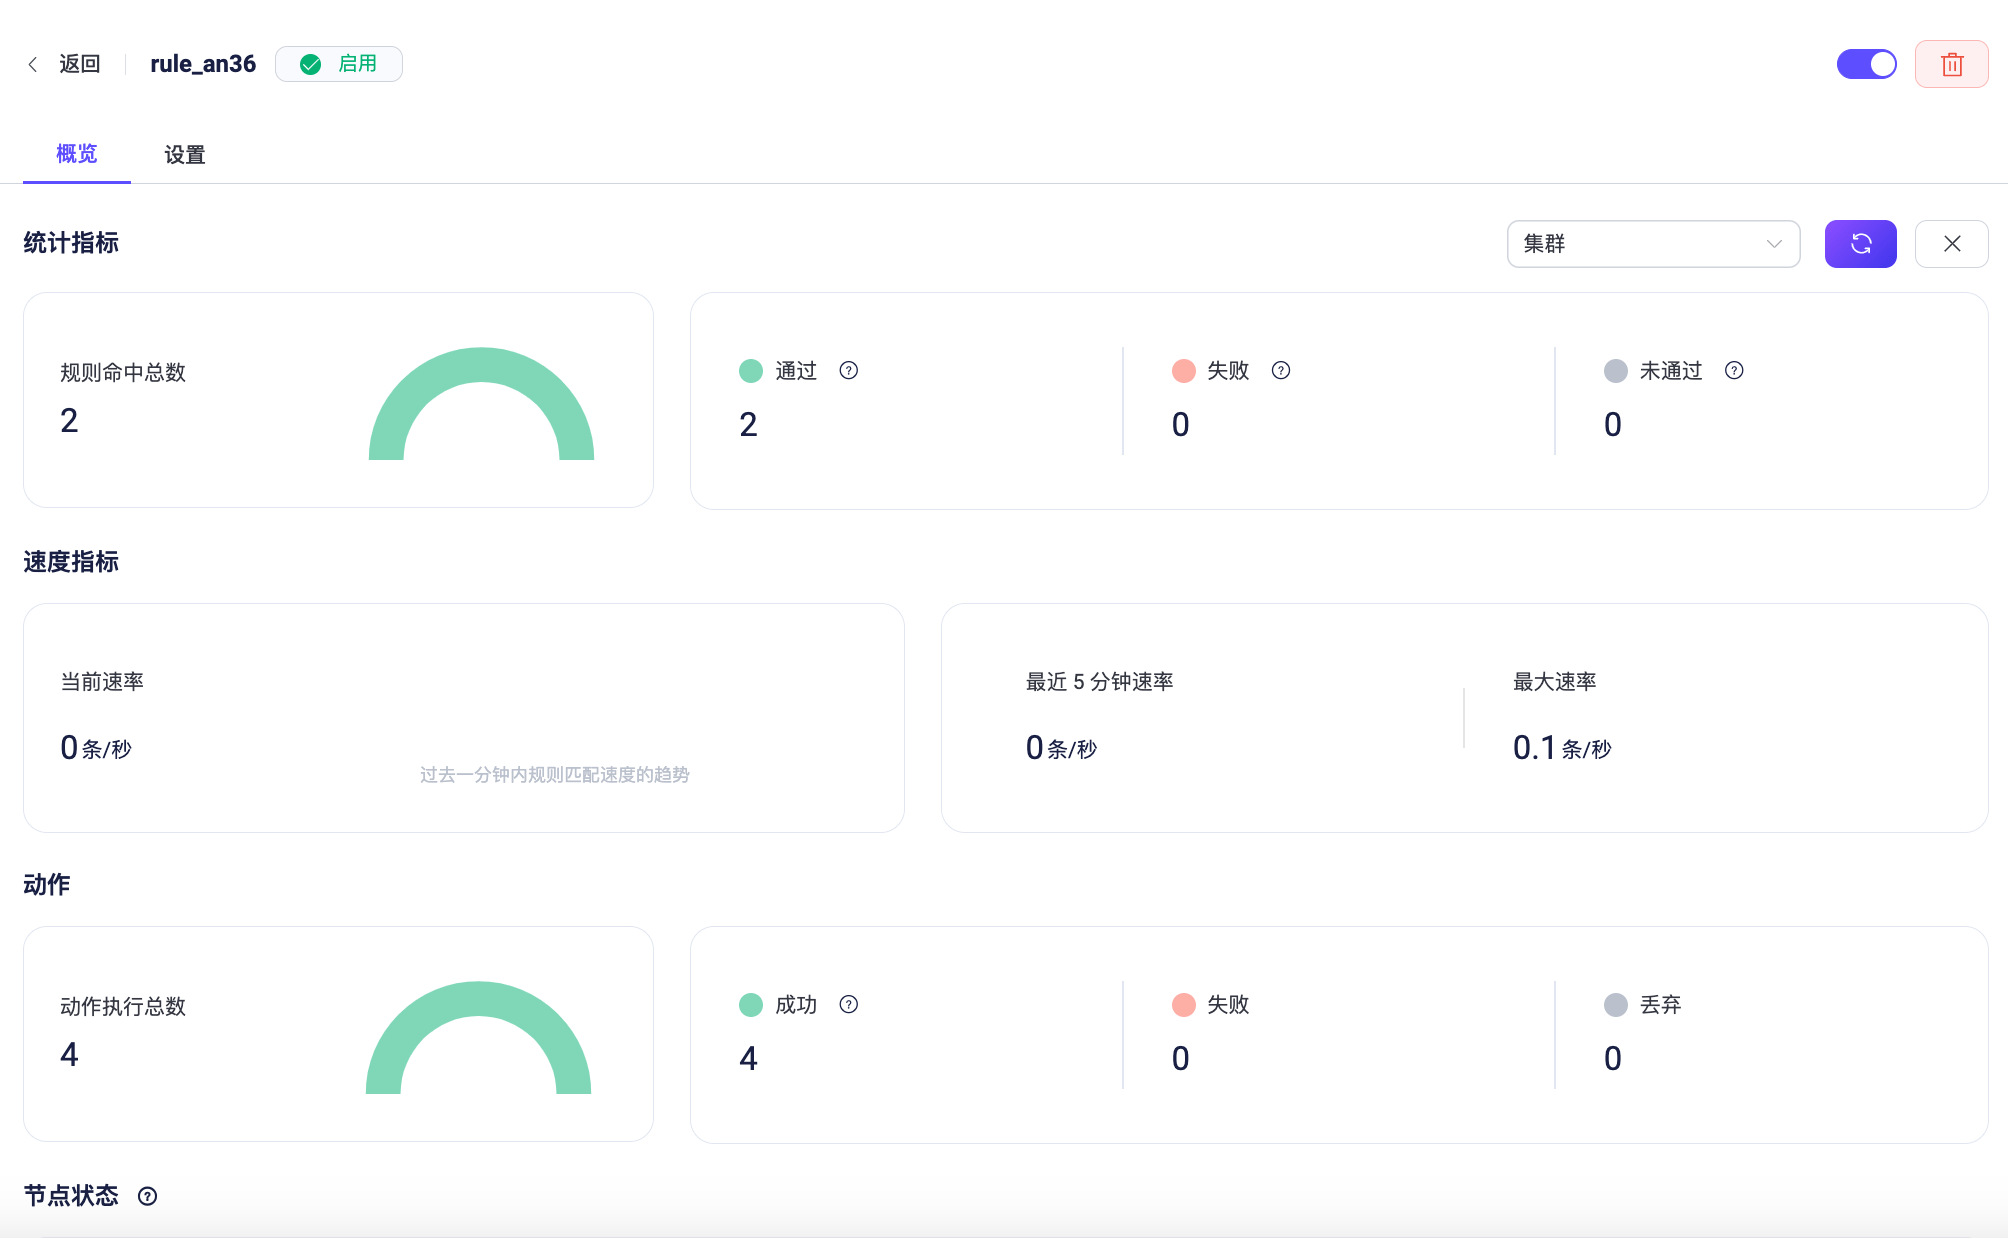Click the green 通过 color dot

[750, 371]
